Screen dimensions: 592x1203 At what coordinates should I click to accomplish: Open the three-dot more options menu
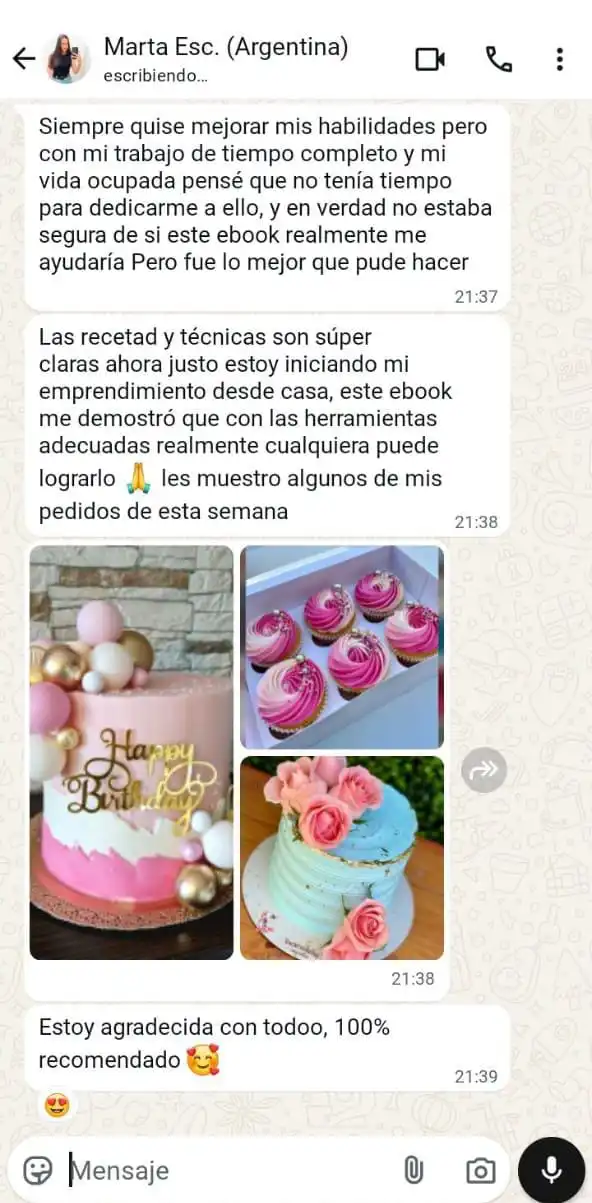[560, 59]
